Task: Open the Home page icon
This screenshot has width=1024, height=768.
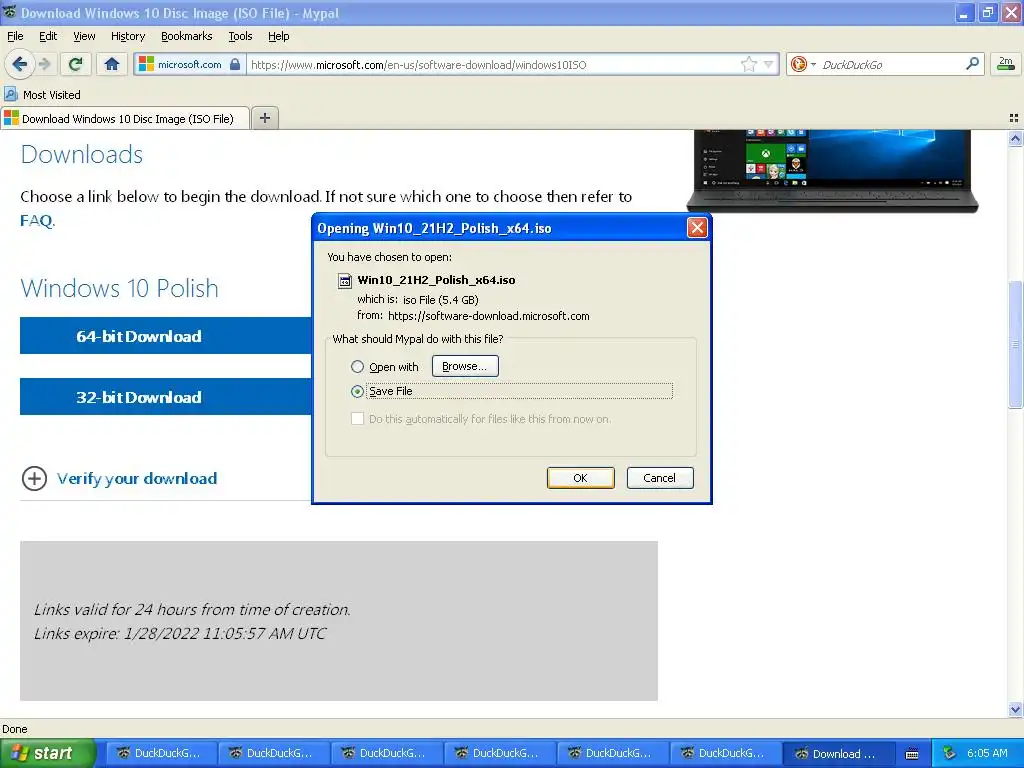Action: coord(112,64)
